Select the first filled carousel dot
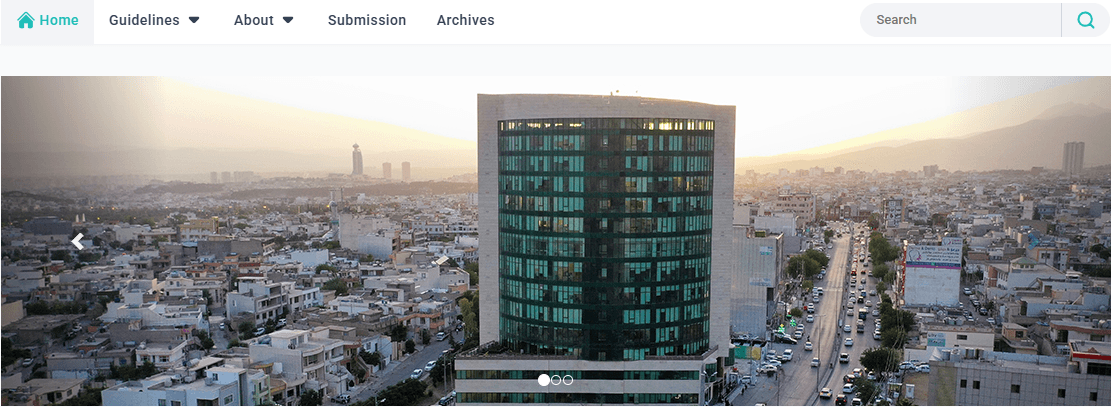The image size is (1111, 407). (x=543, y=380)
